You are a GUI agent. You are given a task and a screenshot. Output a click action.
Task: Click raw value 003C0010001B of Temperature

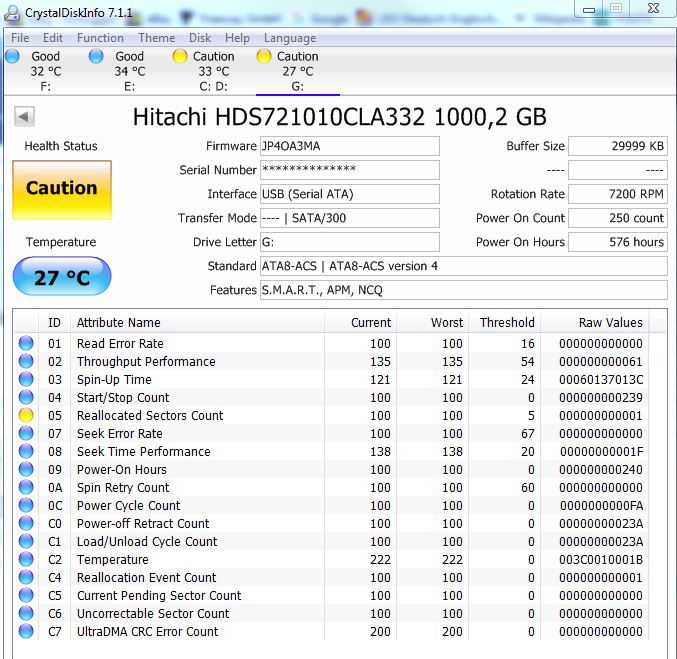pos(601,559)
